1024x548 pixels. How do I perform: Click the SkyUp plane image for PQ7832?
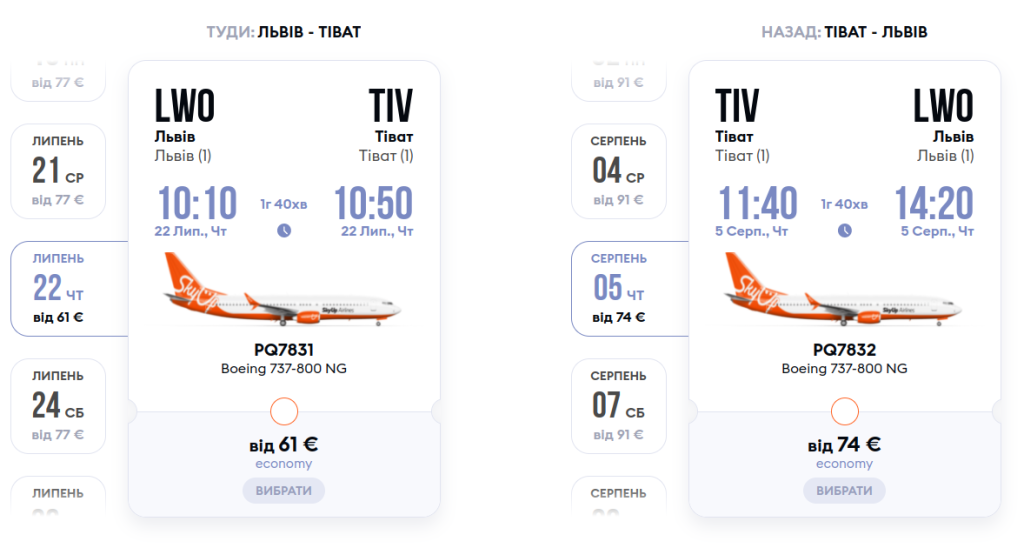tap(844, 292)
